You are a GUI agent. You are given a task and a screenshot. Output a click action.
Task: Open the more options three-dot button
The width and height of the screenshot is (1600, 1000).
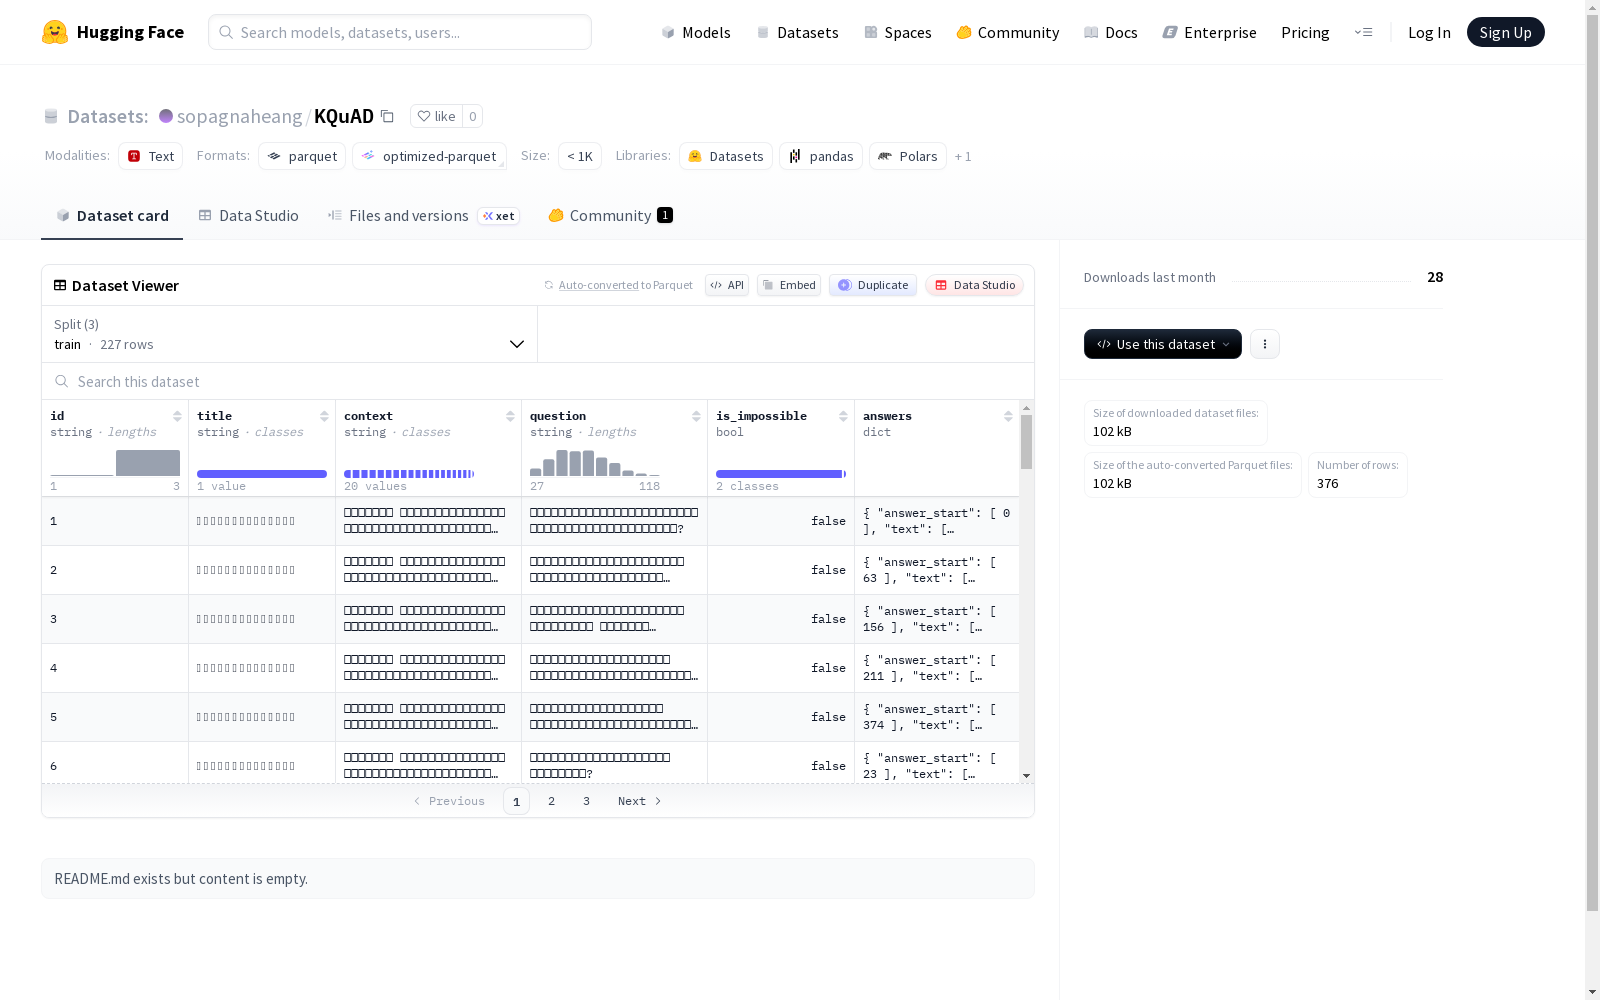[x=1265, y=344]
